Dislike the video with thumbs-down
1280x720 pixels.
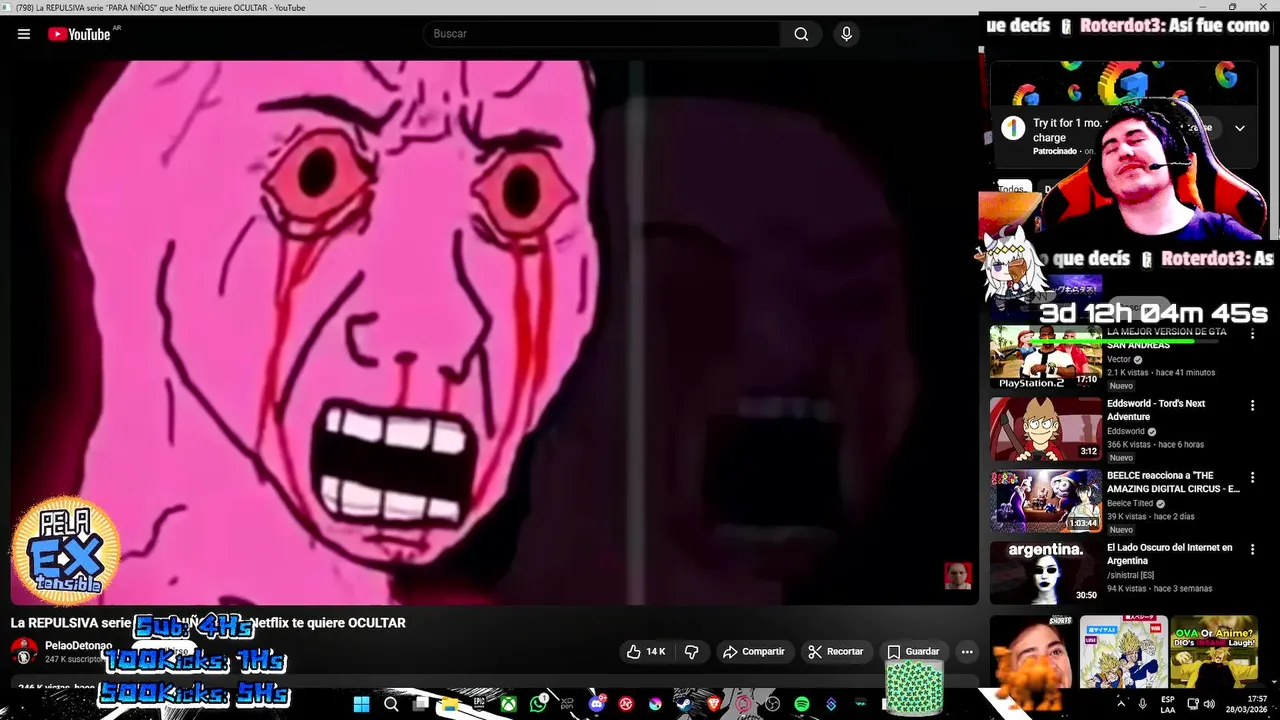point(691,652)
